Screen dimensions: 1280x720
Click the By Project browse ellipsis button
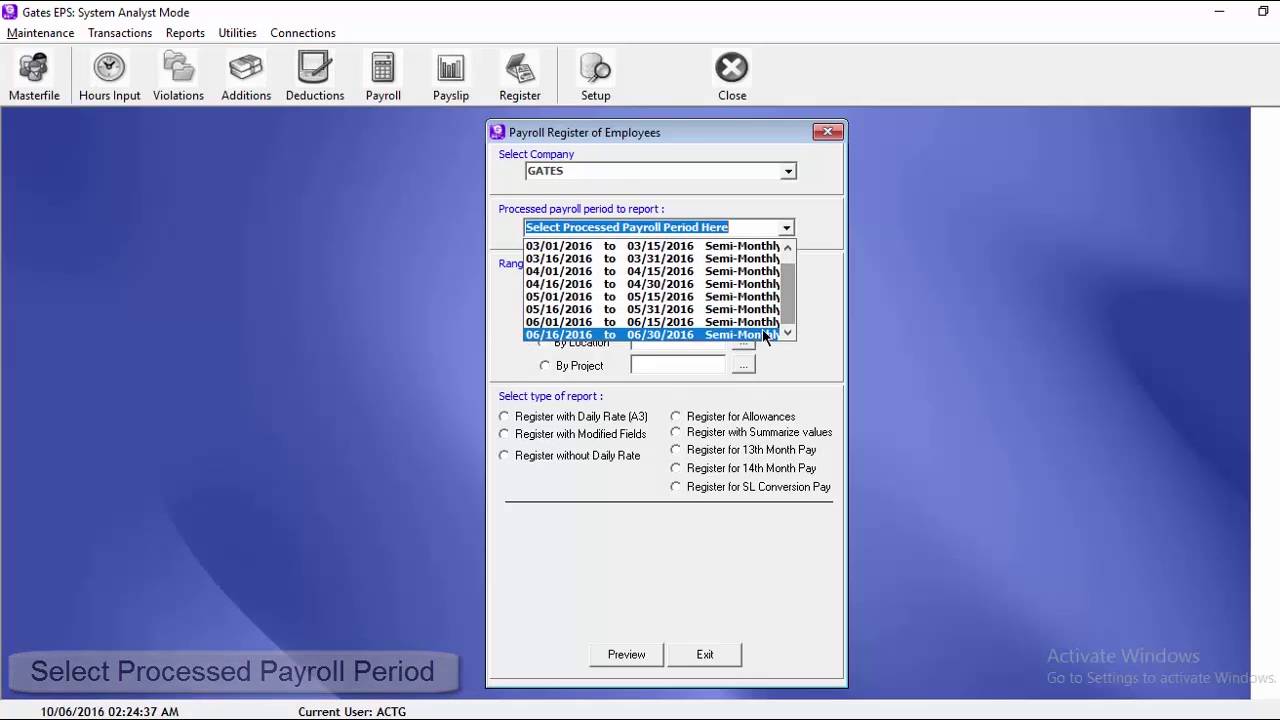743,366
